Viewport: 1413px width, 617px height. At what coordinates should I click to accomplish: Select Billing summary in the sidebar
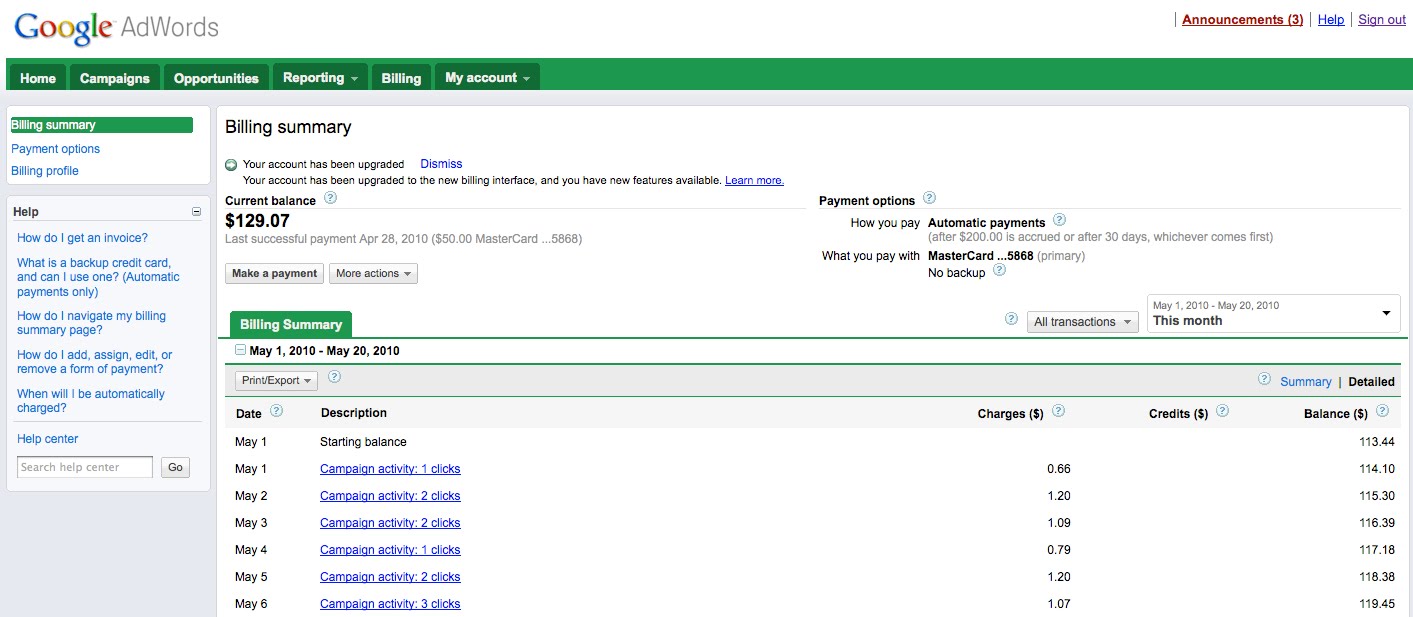(101, 125)
